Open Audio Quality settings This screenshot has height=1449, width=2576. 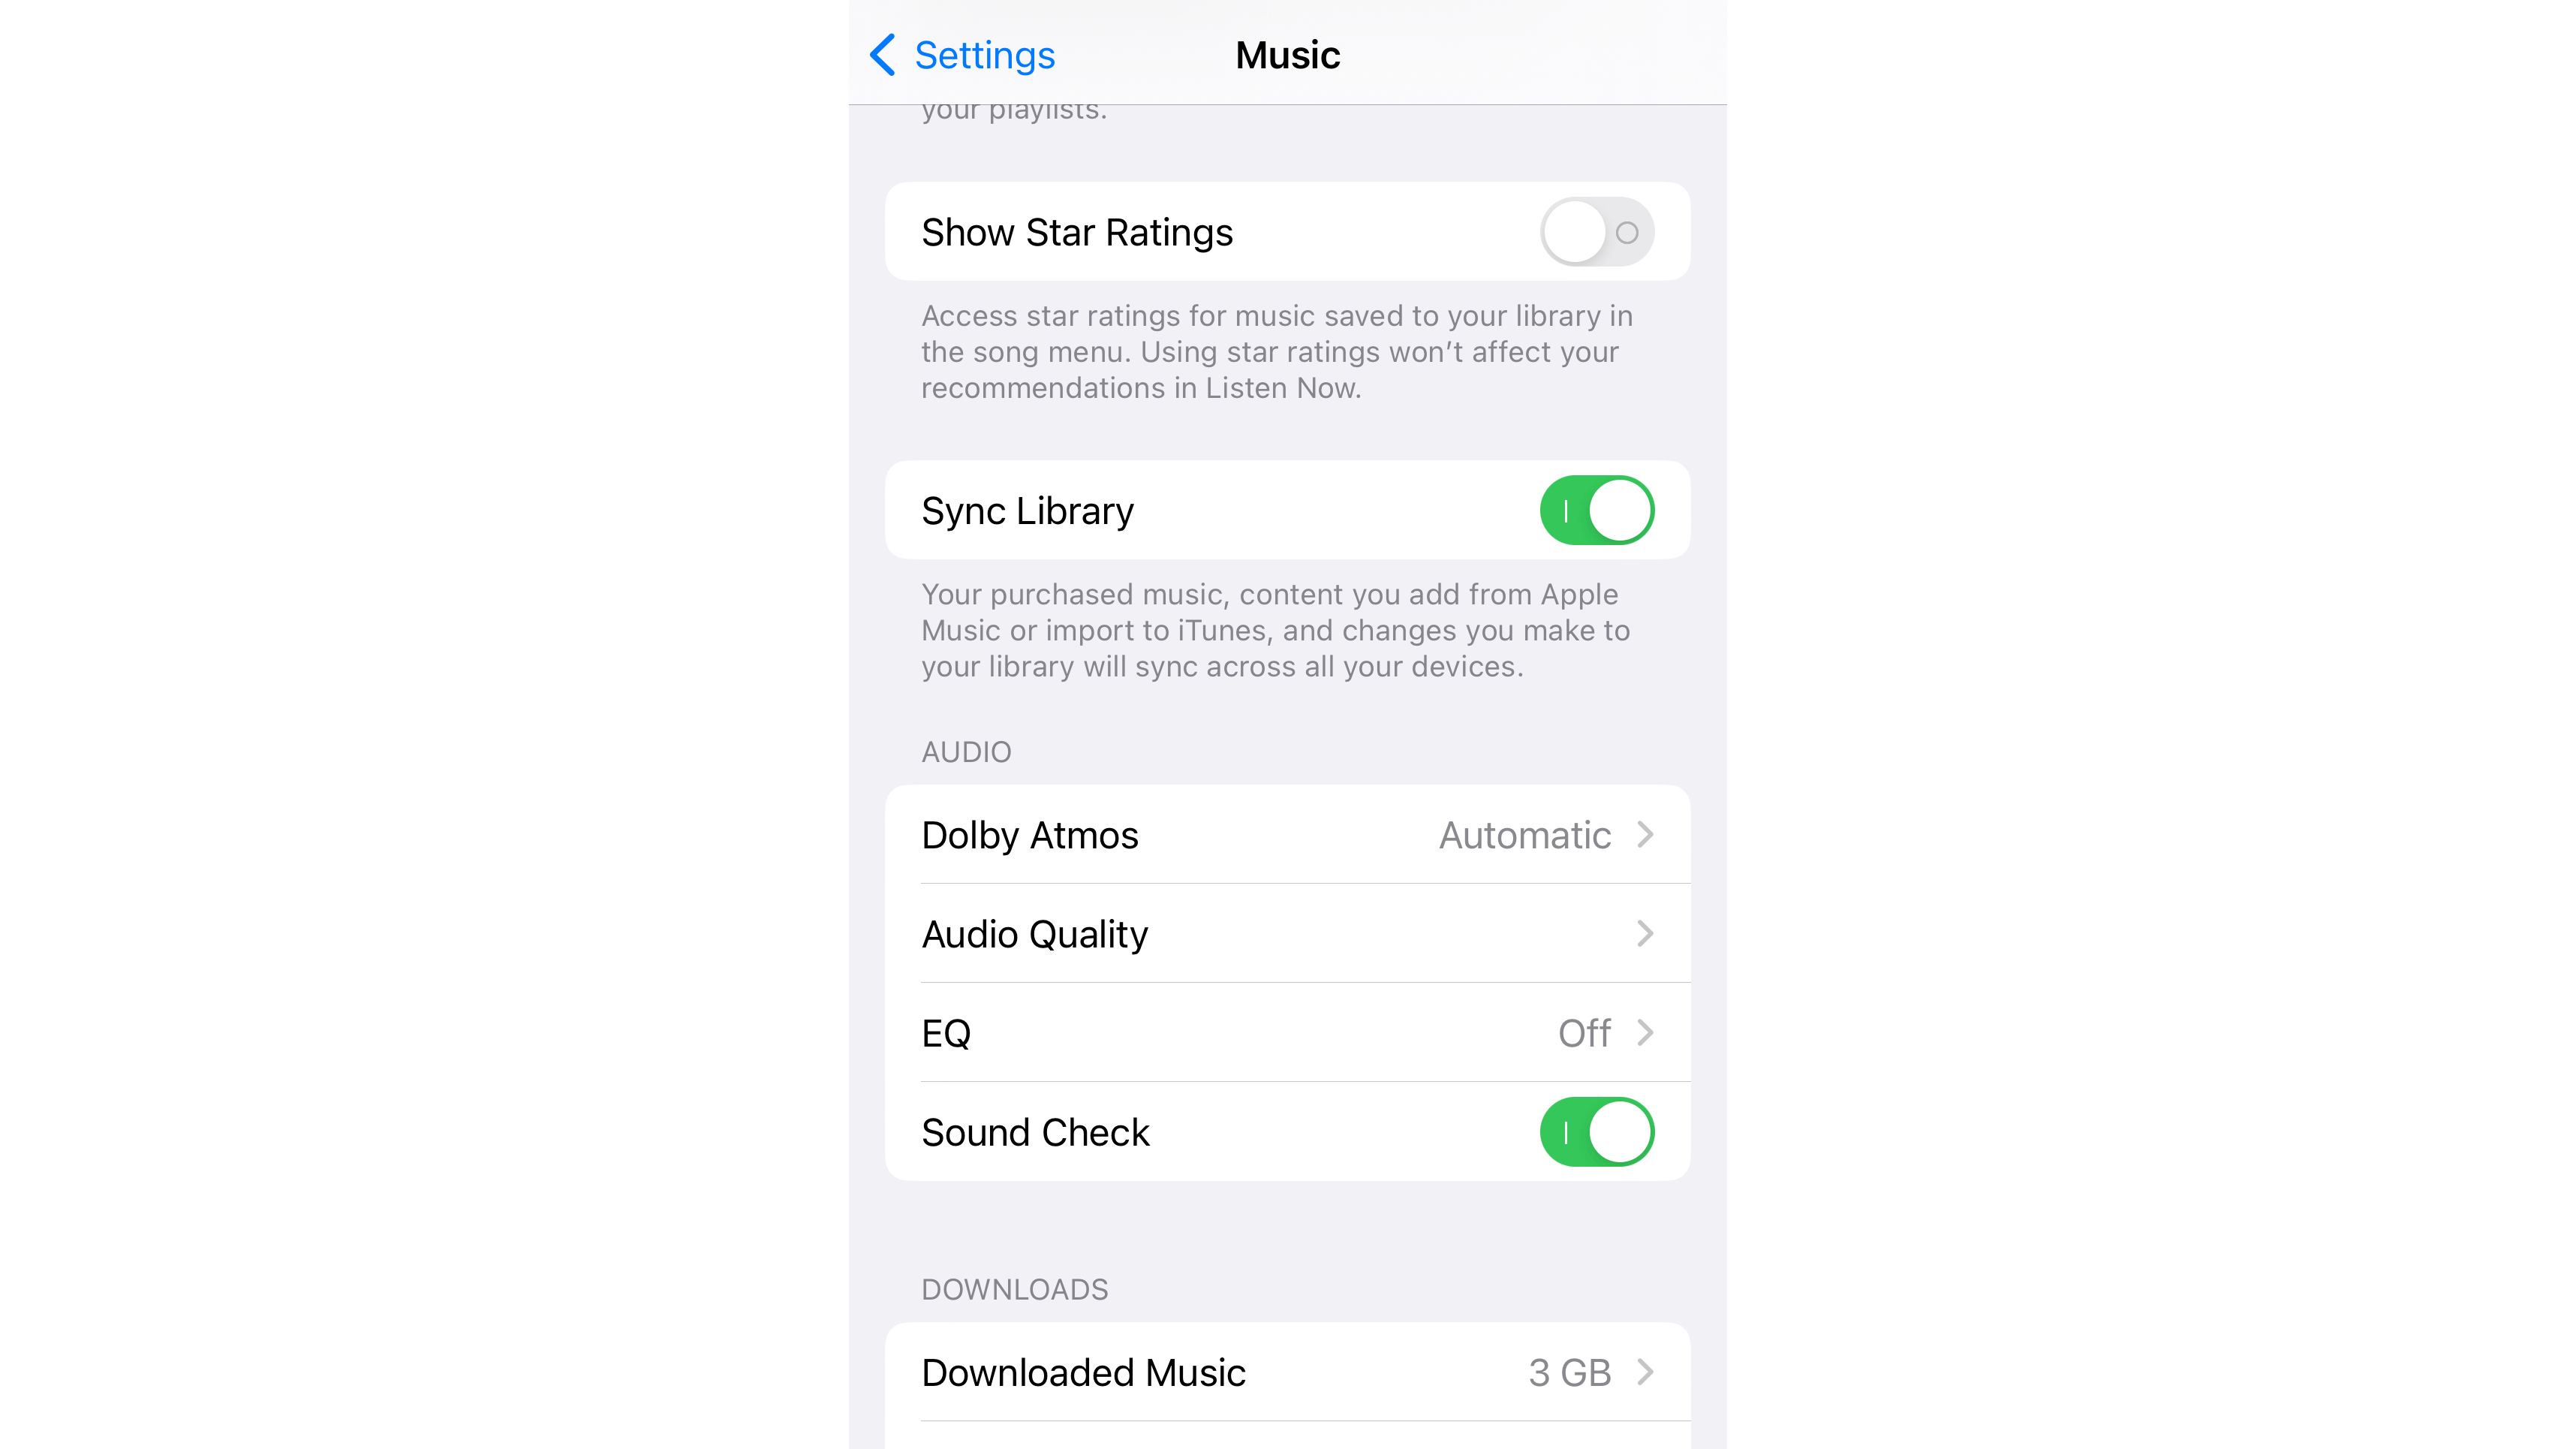[1288, 934]
